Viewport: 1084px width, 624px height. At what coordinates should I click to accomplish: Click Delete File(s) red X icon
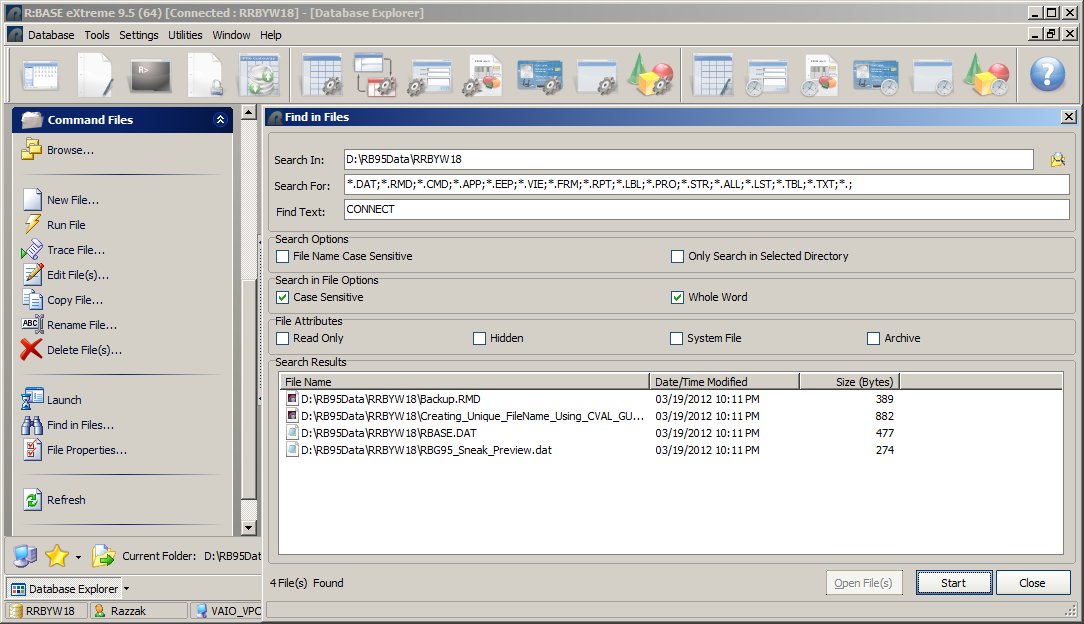tap(32, 350)
